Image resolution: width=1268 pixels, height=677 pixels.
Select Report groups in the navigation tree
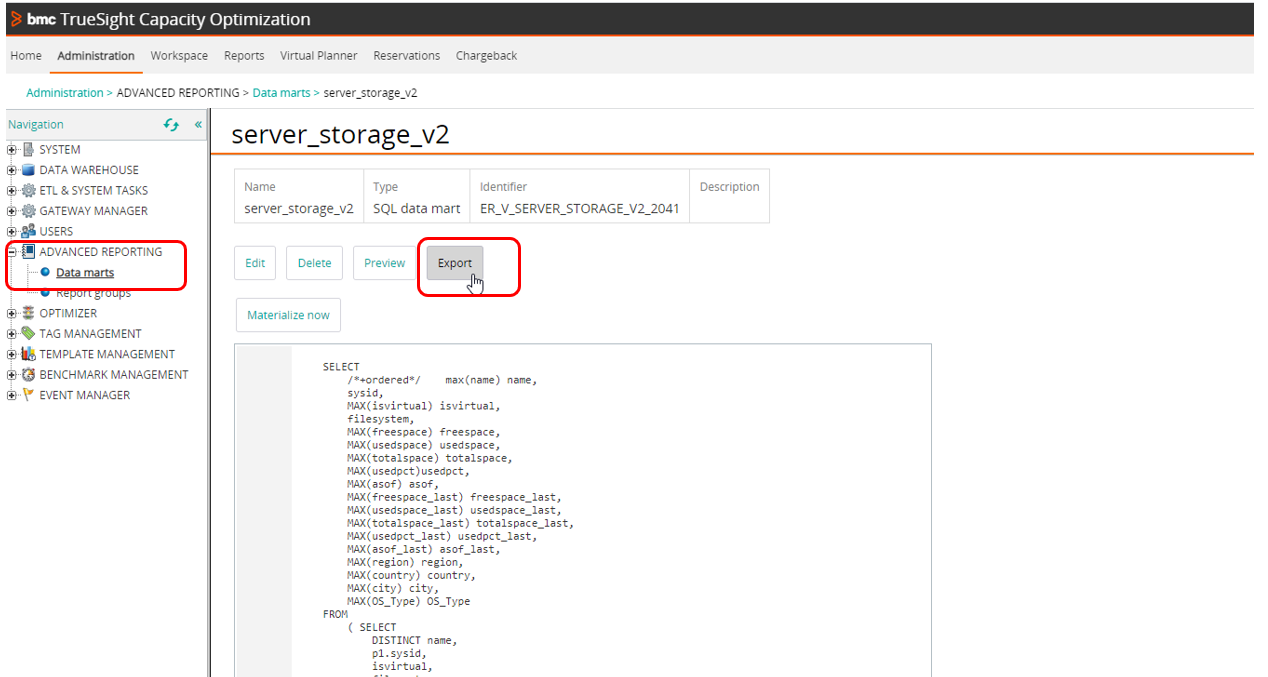click(x=93, y=293)
